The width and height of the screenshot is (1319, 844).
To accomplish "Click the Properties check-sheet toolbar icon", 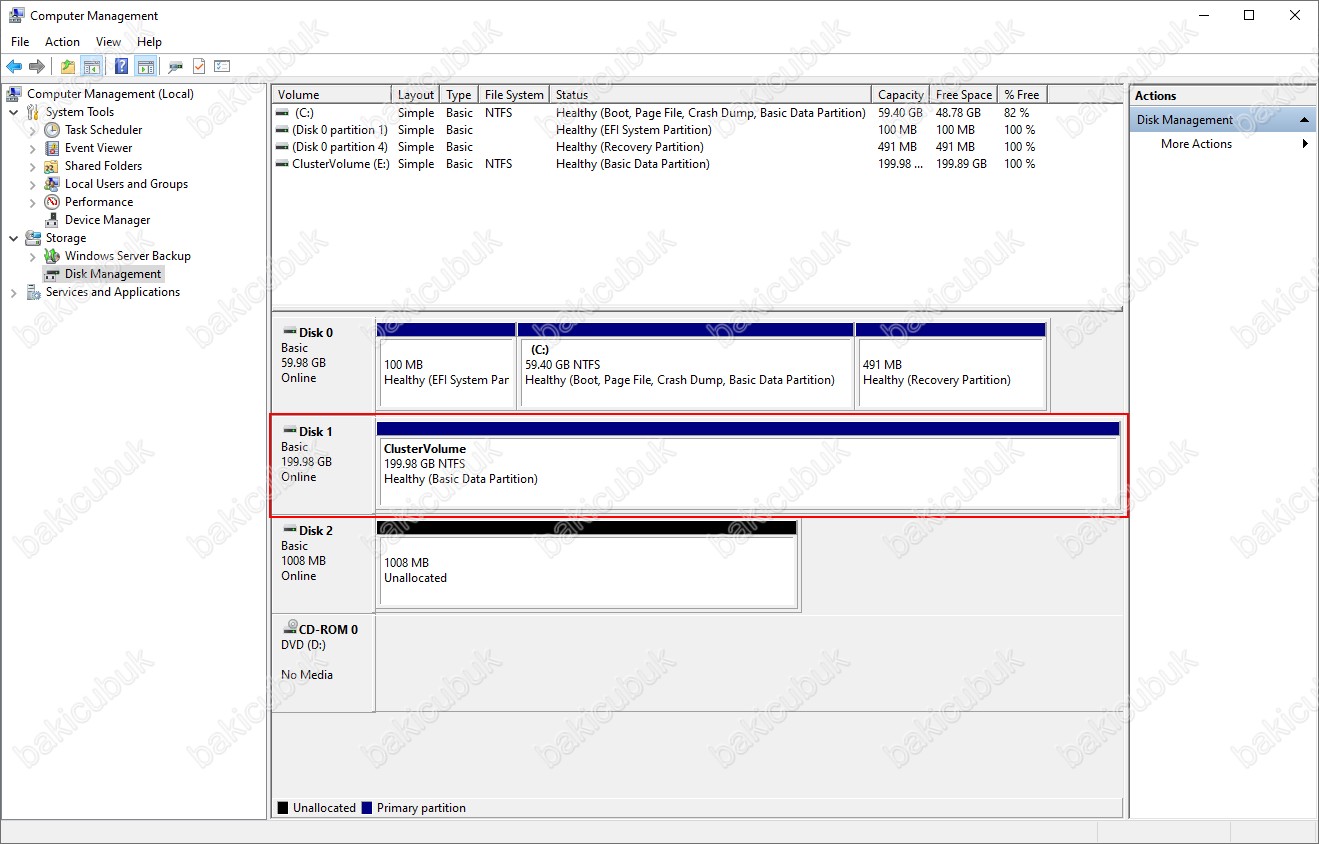I will (199, 67).
